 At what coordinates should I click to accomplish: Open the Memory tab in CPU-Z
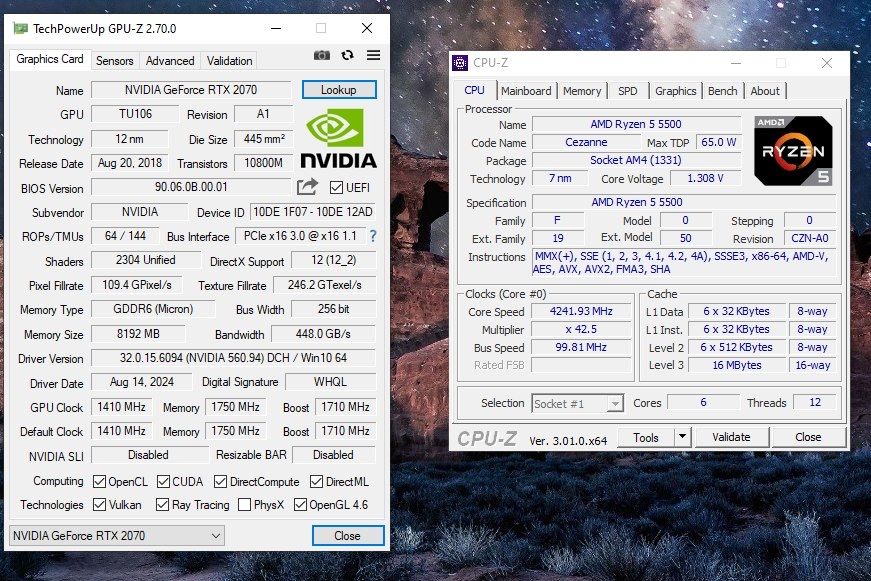click(582, 91)
